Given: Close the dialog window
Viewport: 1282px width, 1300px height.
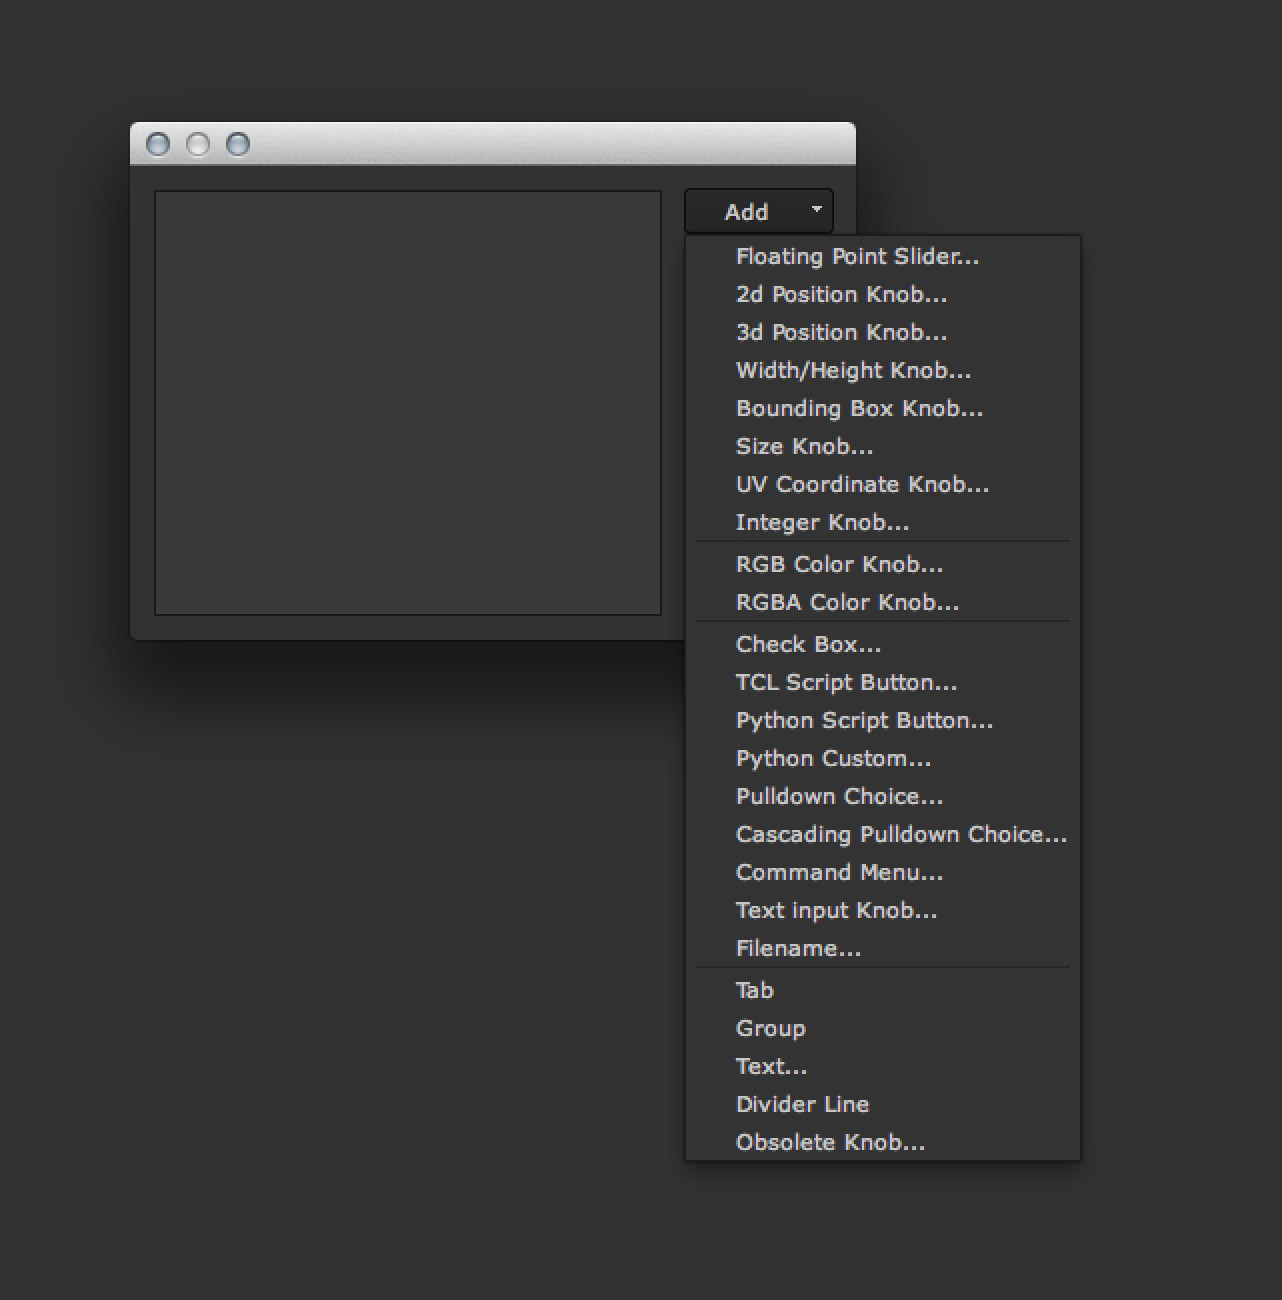Looking at the screenshot, I should pyautogui.click(x=158, y=144).
